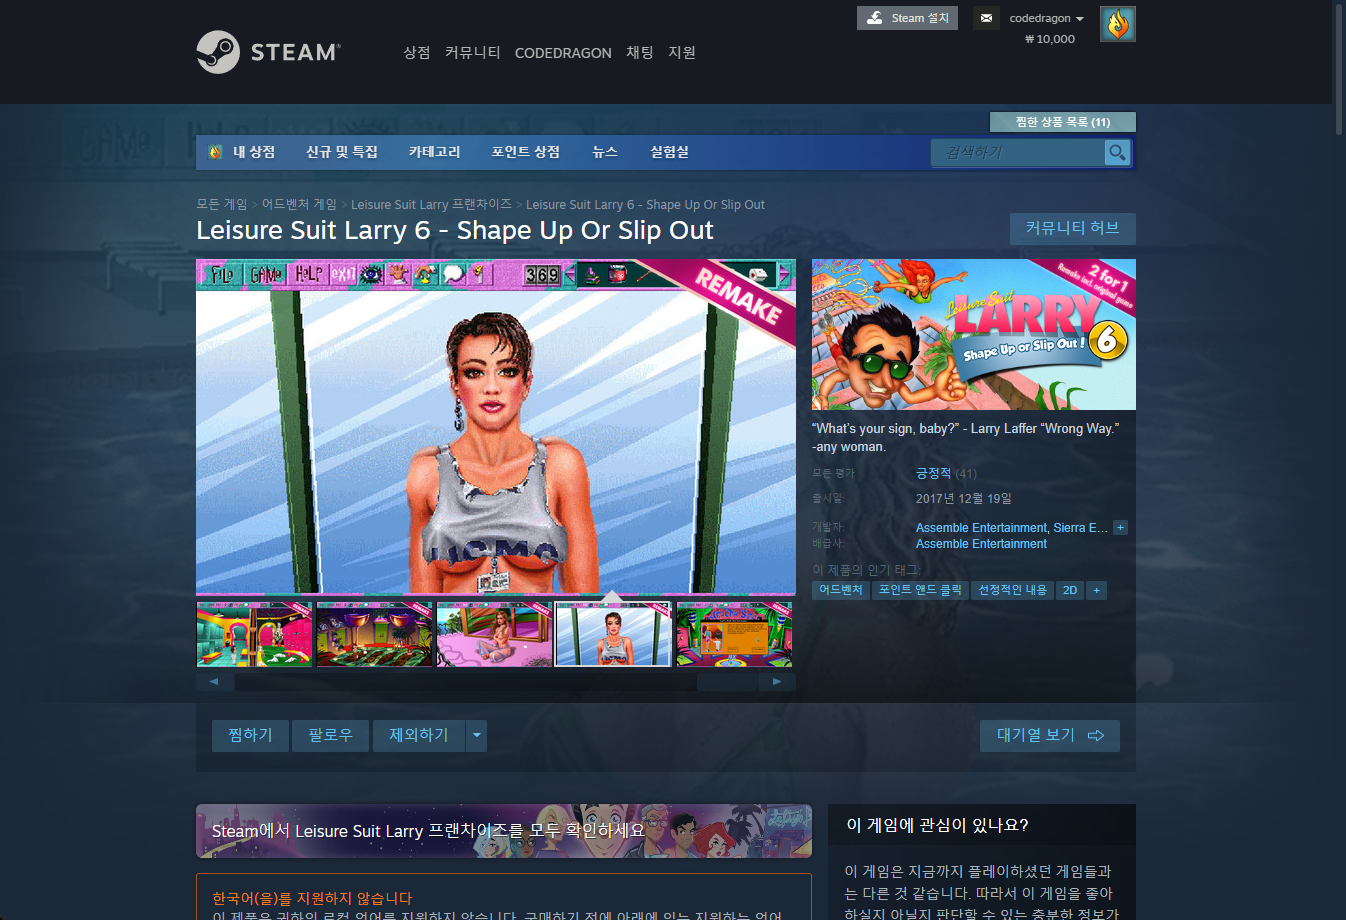Click the plus icon next to developer names
This screenshot has width=1346, height=920.
click(1120, 527)
